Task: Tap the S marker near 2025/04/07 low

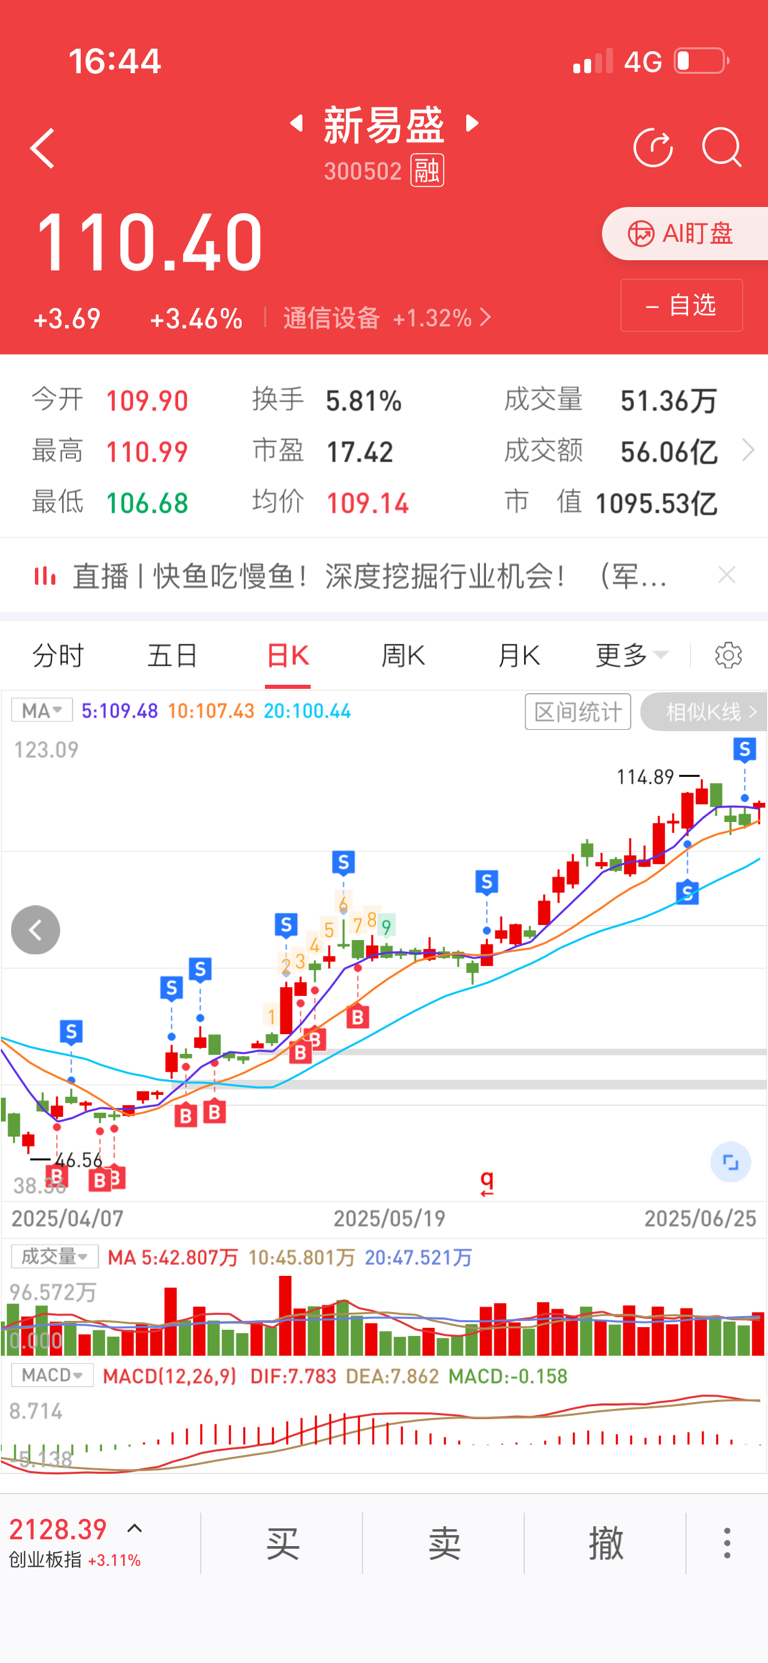Action: coord(71,1031)
